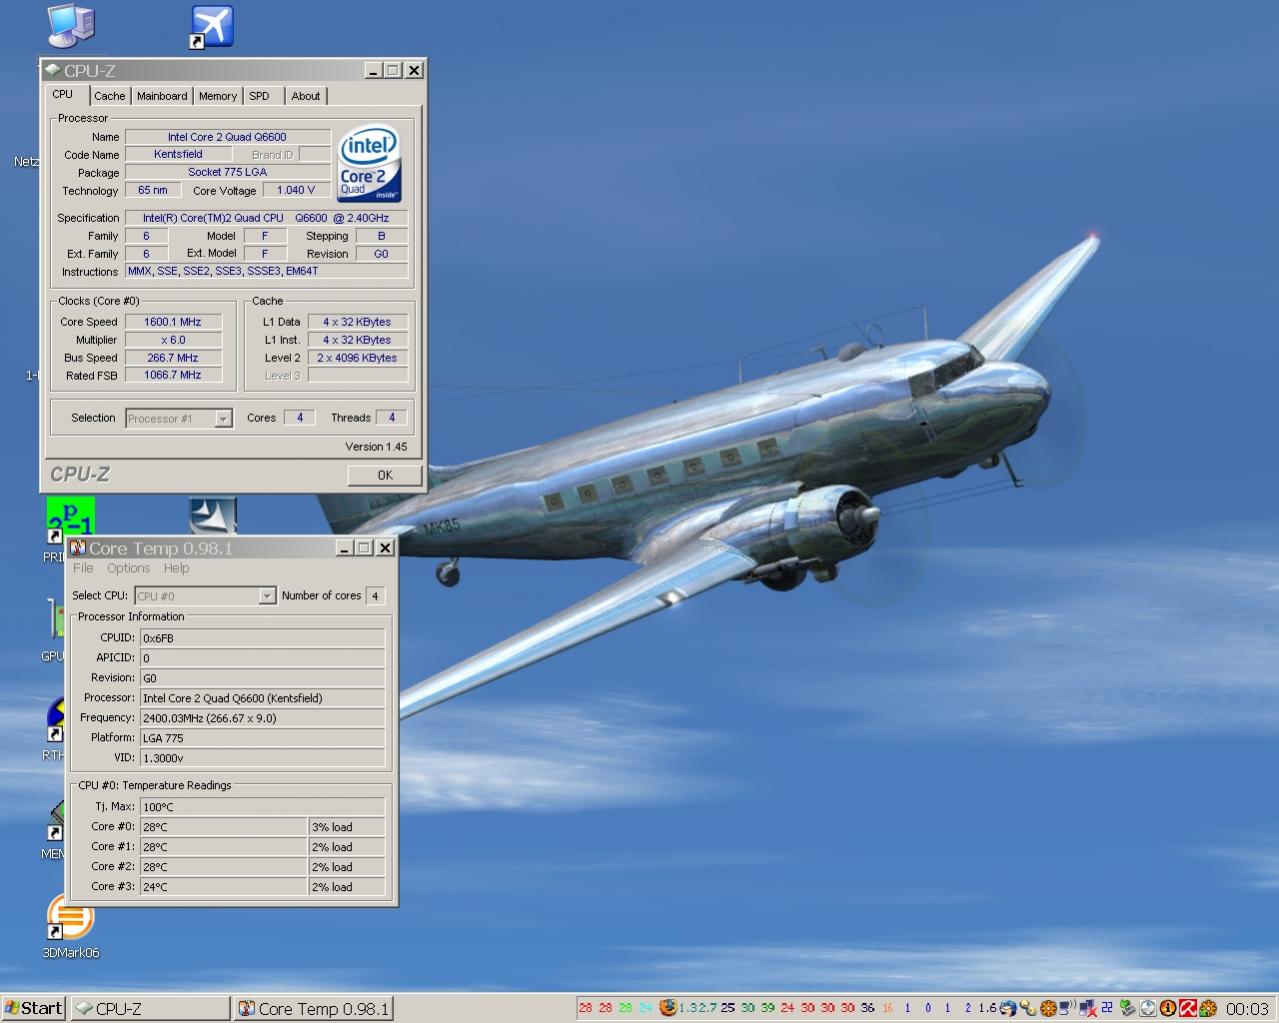1279x1023 pixels.
Task: Select the CPU-Z taskbar button
Action: [x=150, y=1009]
